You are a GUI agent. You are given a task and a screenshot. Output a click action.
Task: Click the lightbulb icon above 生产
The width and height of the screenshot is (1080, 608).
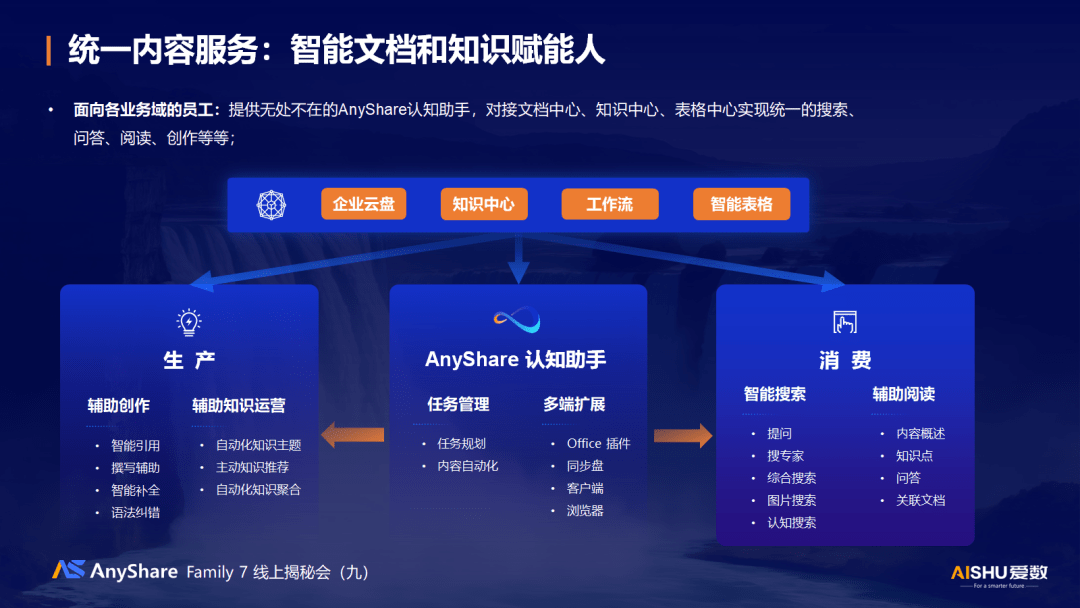189,322
